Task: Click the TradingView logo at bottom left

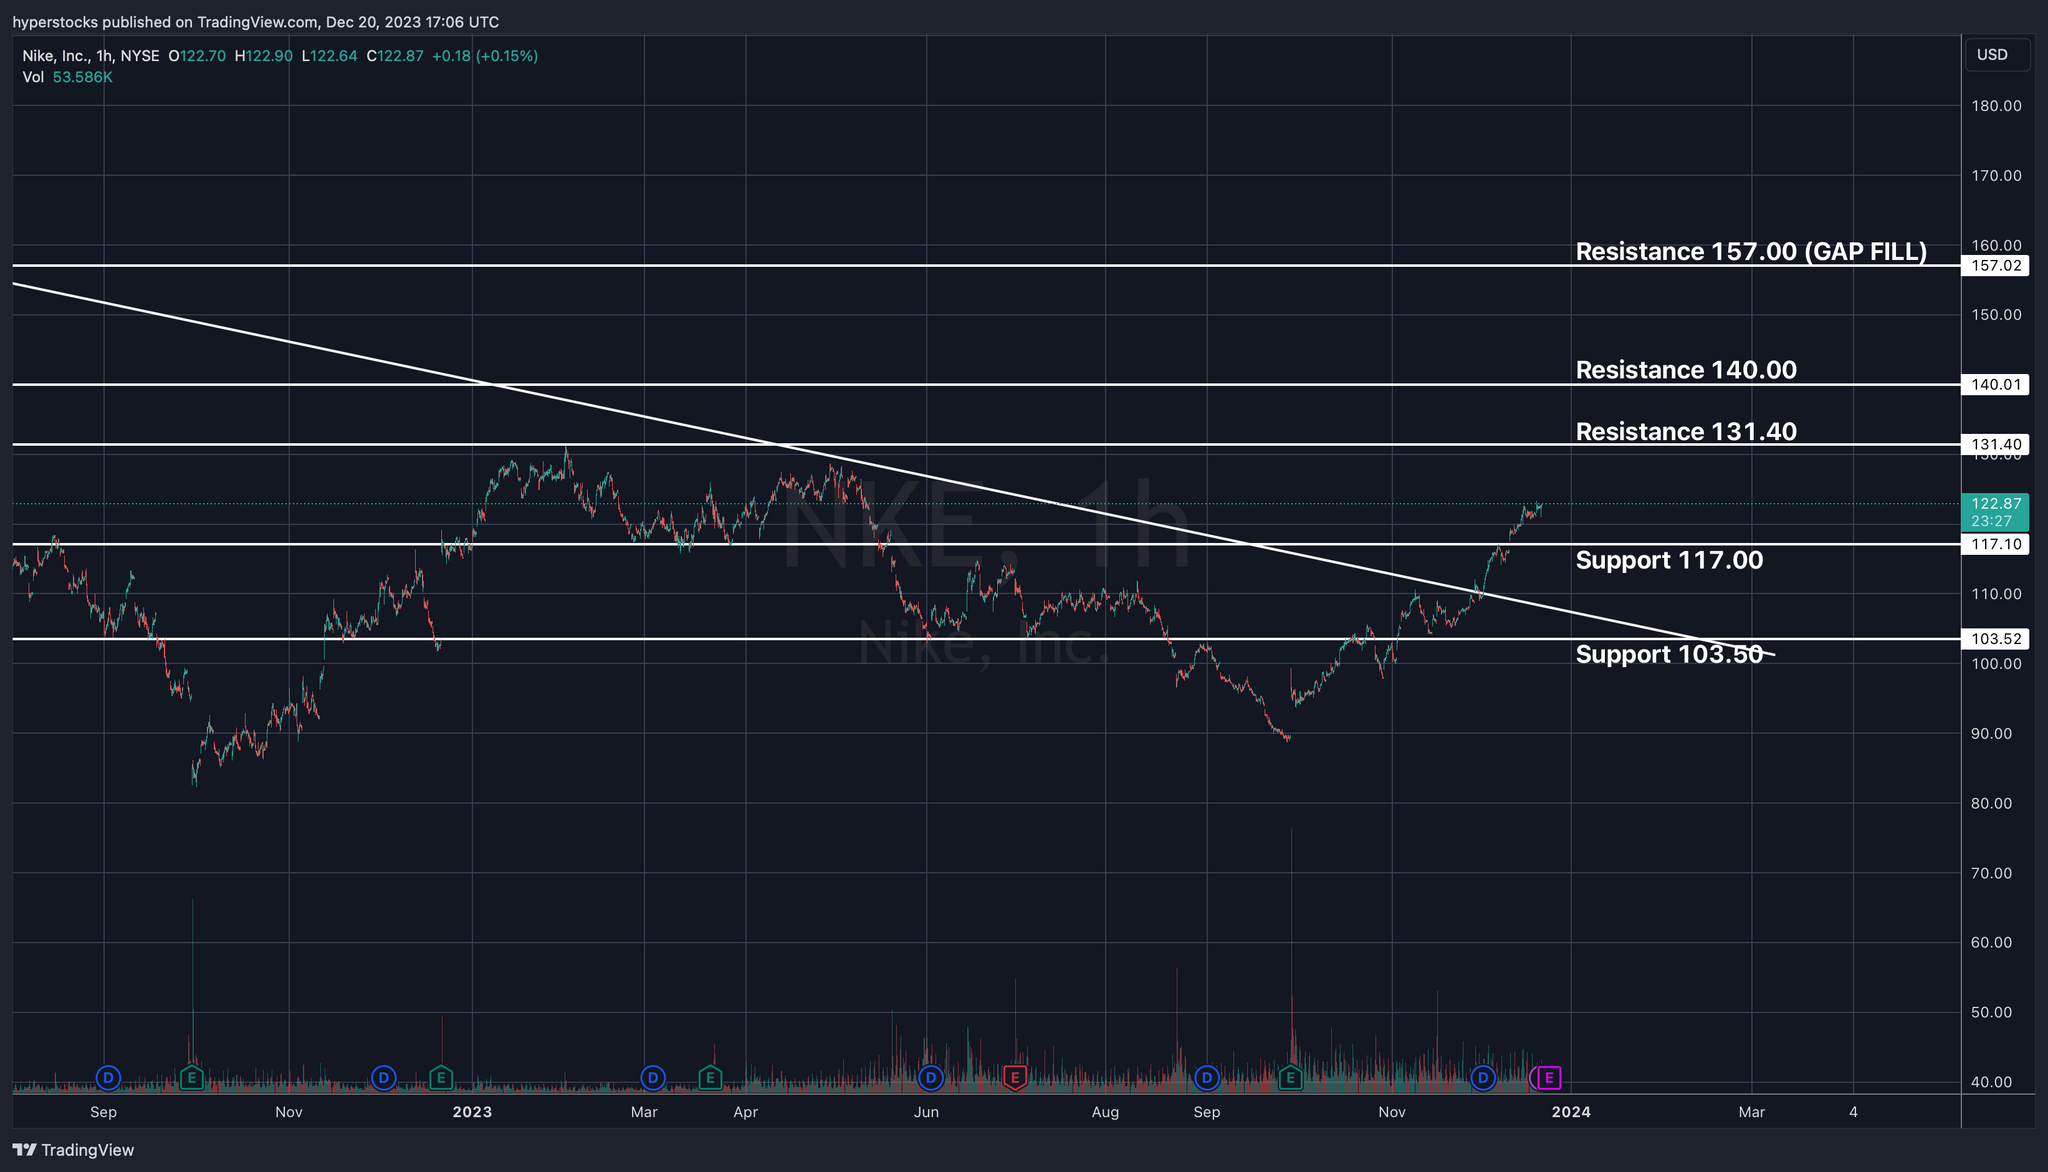Action: tap(73, 1150)
